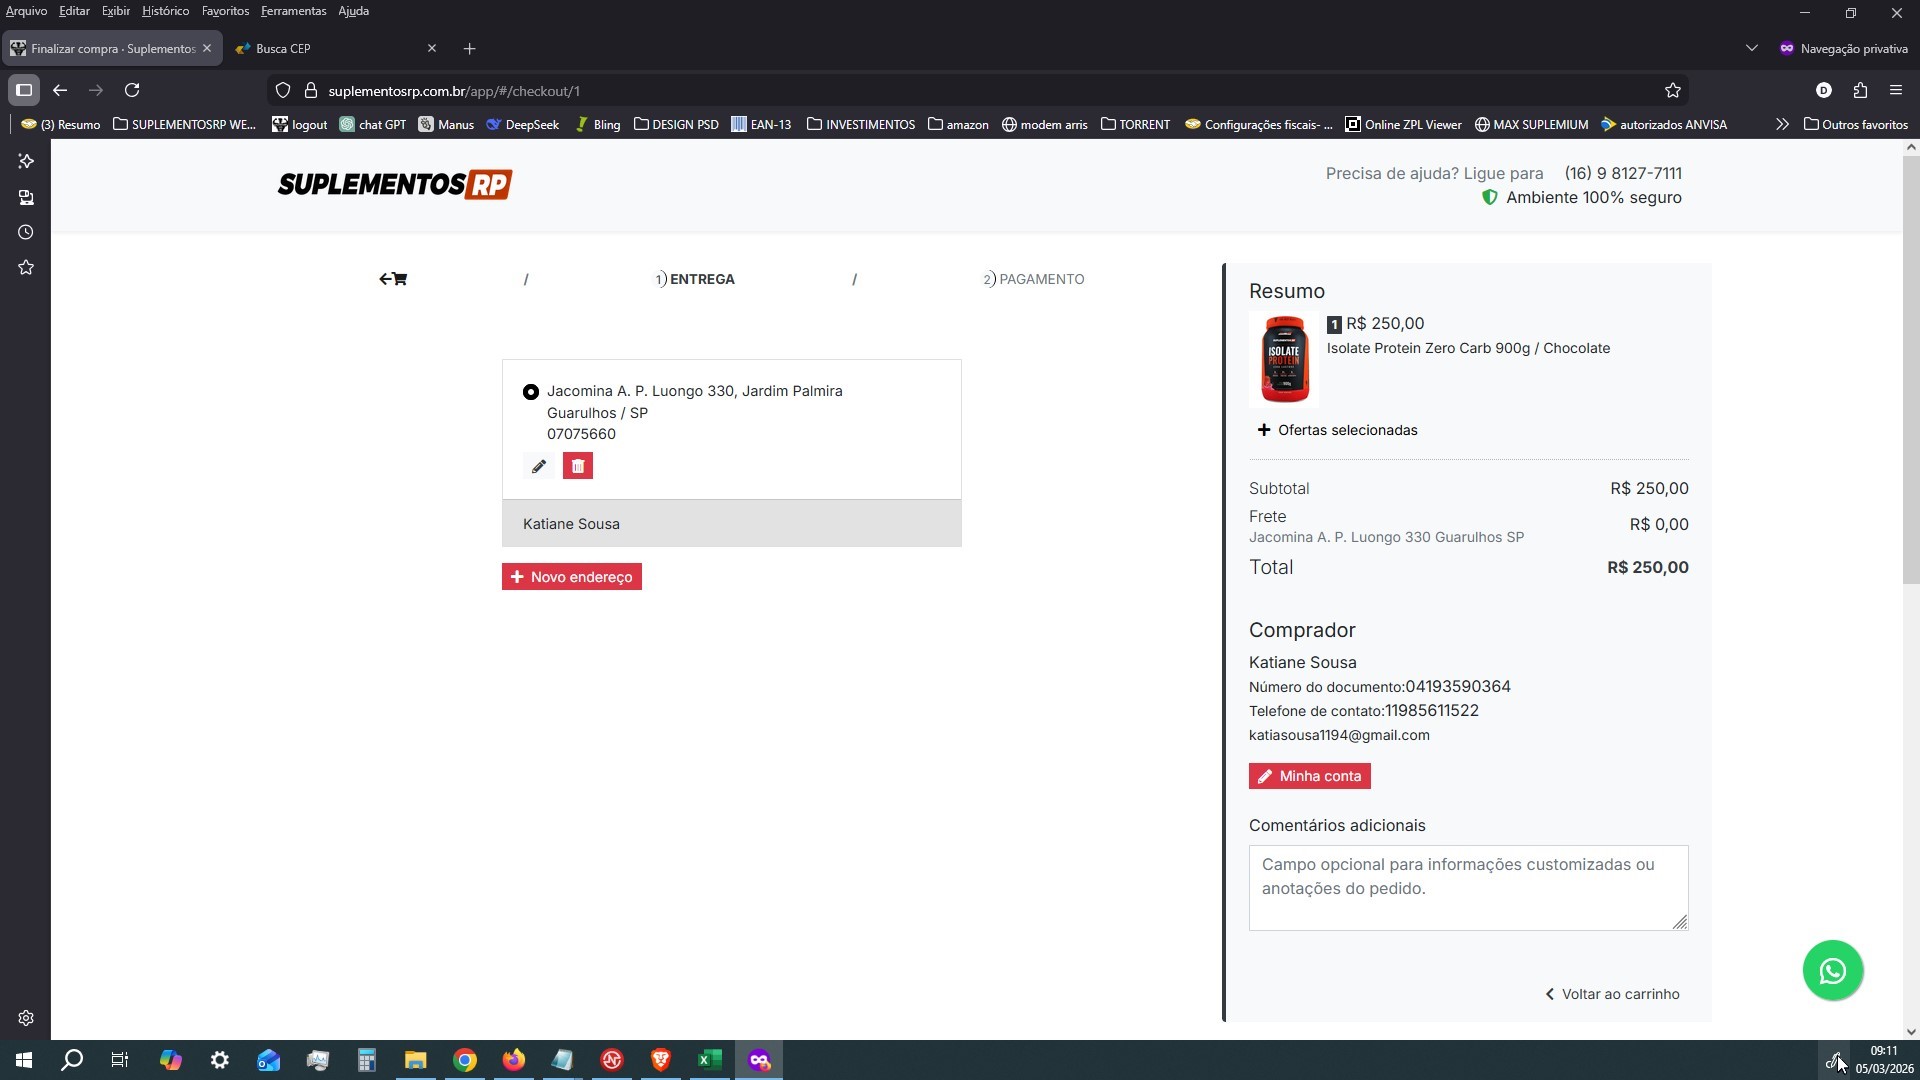The width and height of the screenshot is (1920, 1080).
Task: Click the Novo endereço button
Action: [x=571, y=577]
